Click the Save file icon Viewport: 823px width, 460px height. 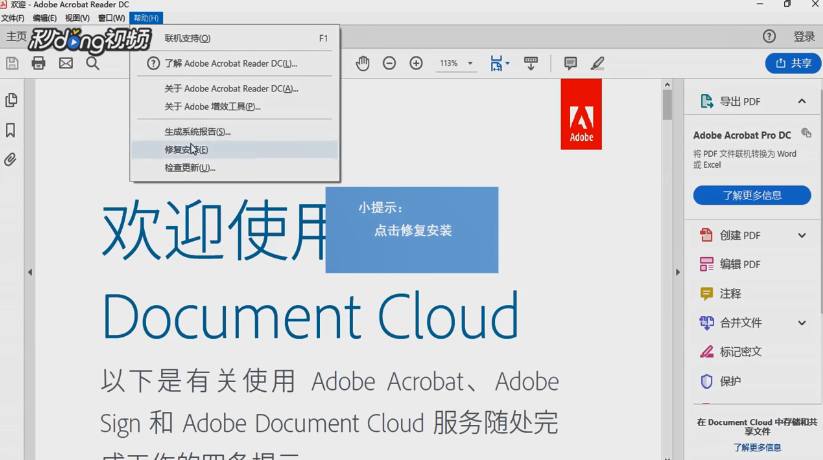click(12, 64)
